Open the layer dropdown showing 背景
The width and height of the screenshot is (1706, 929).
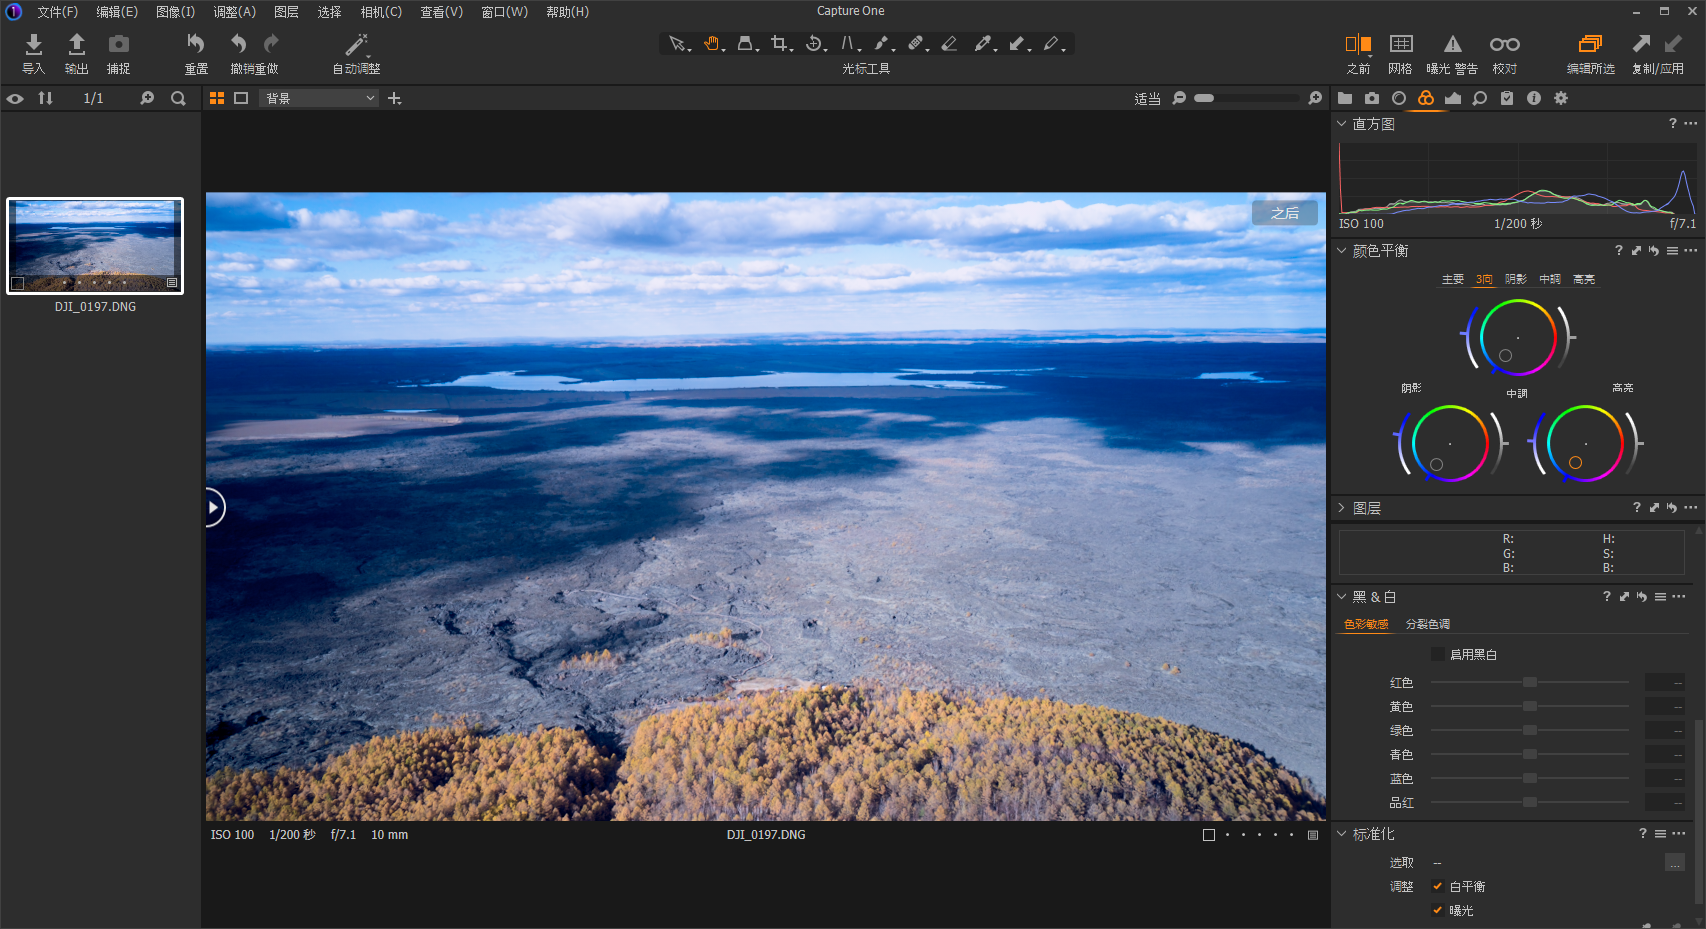pyautogui.click(x=319, y=98)
